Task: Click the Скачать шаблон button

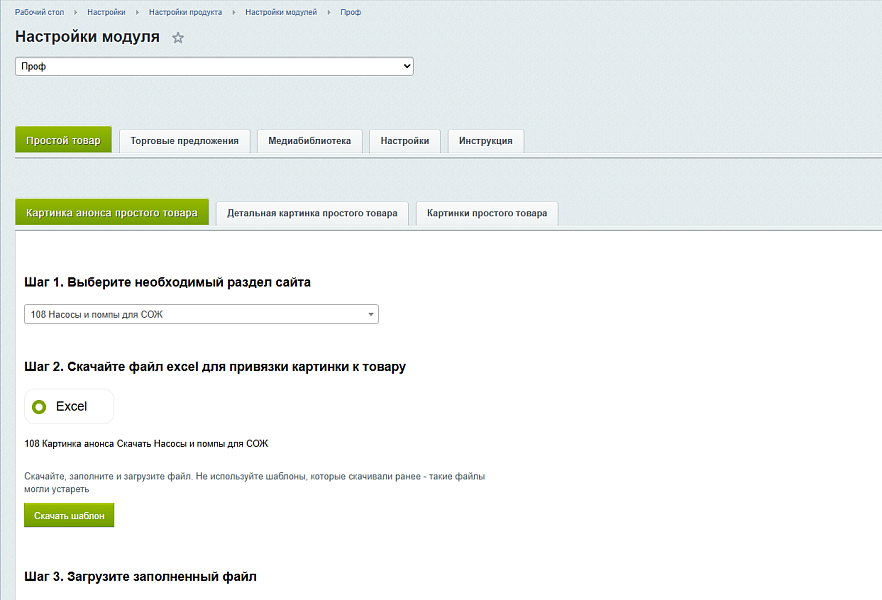Action: coord(69,516)
